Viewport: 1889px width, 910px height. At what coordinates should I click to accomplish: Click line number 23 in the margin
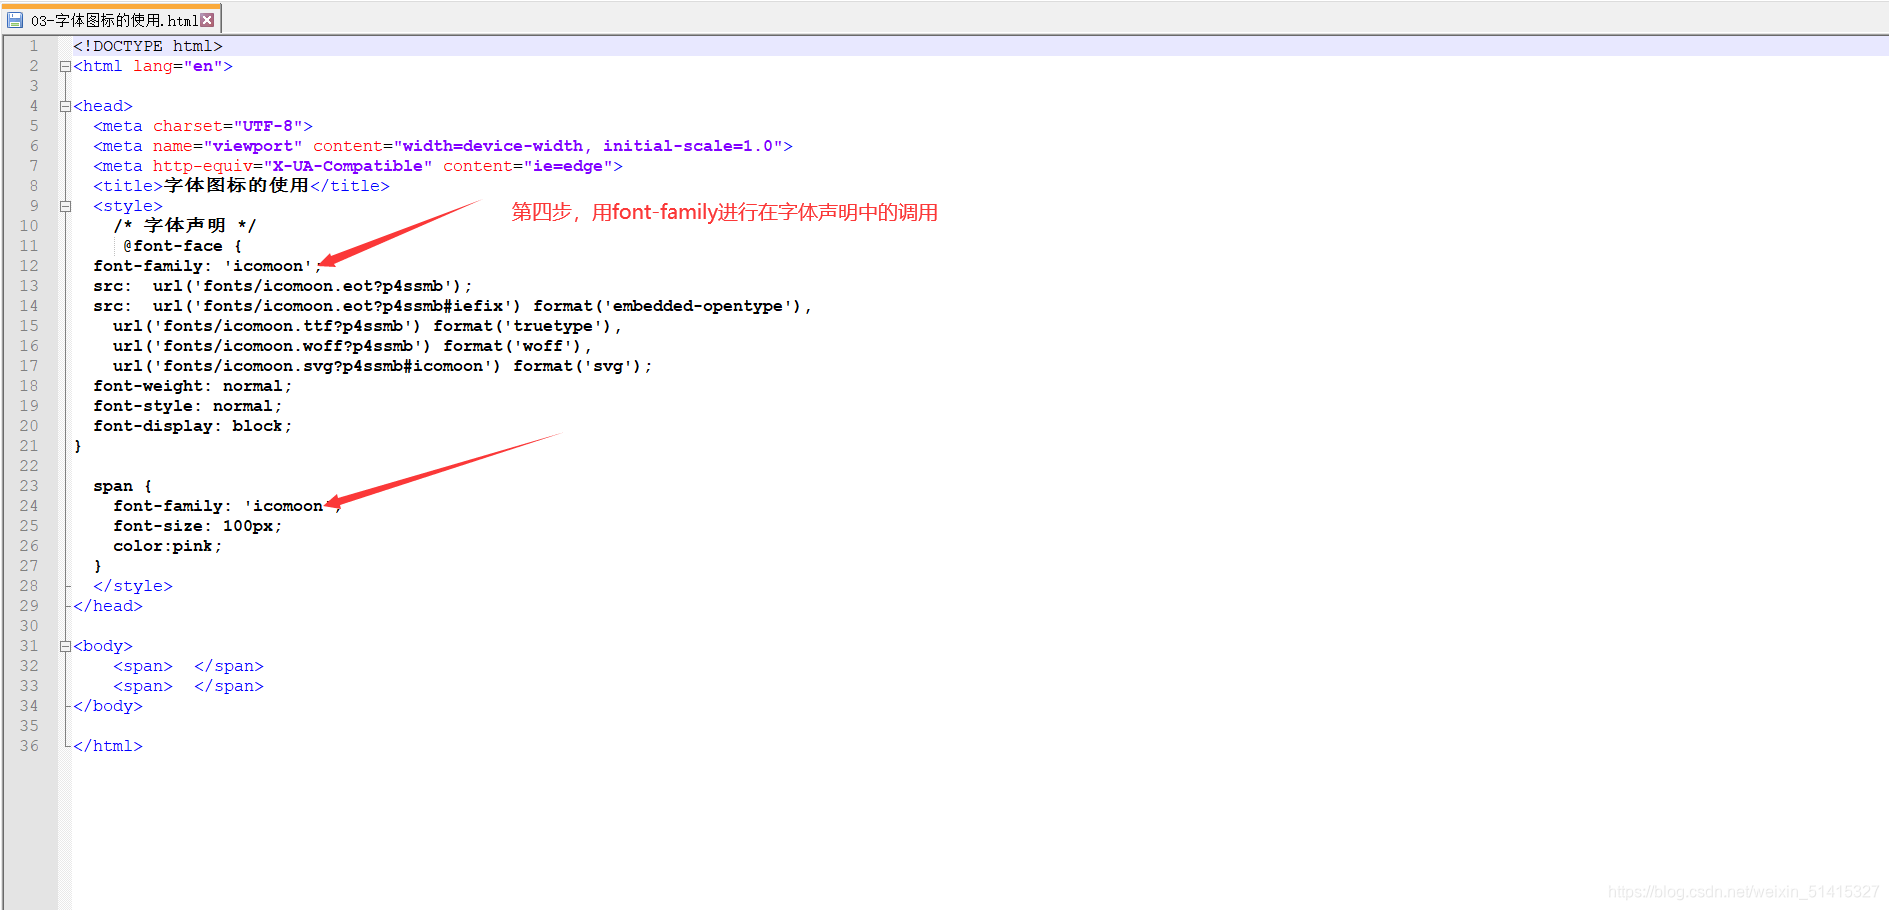pos(29,486)
